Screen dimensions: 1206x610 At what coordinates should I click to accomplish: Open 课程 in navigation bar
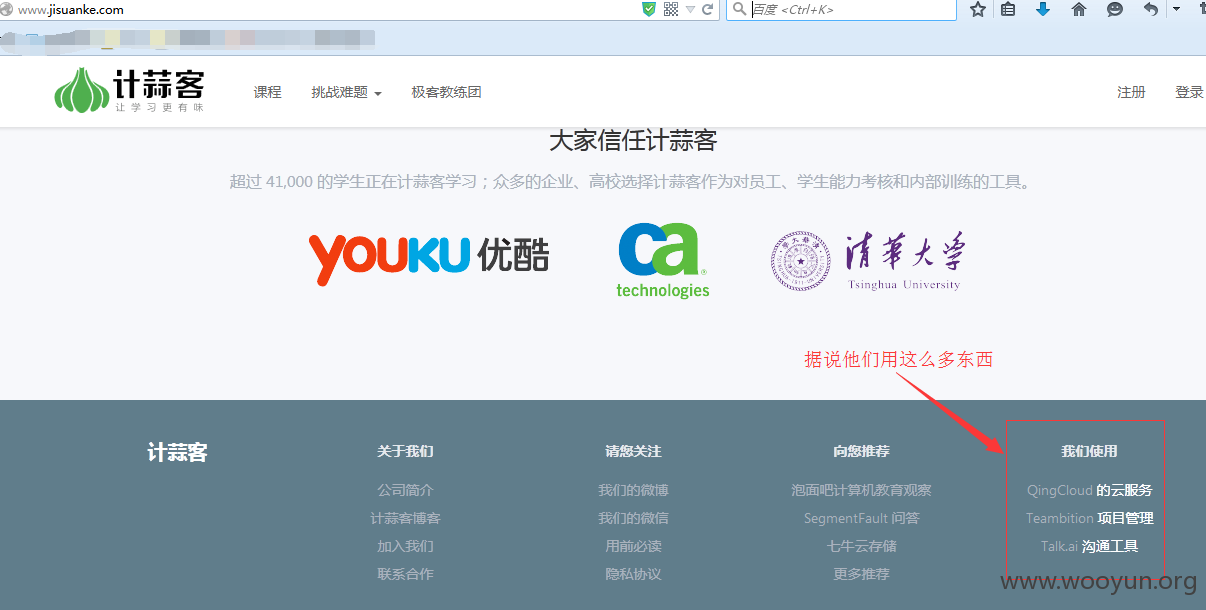click(x=268, y=92)
